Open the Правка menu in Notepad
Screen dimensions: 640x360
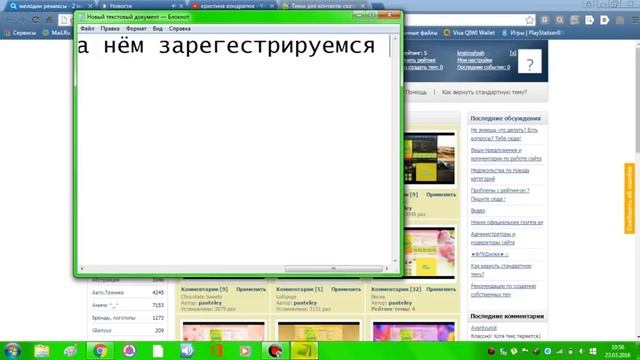(x=110, y=29)
